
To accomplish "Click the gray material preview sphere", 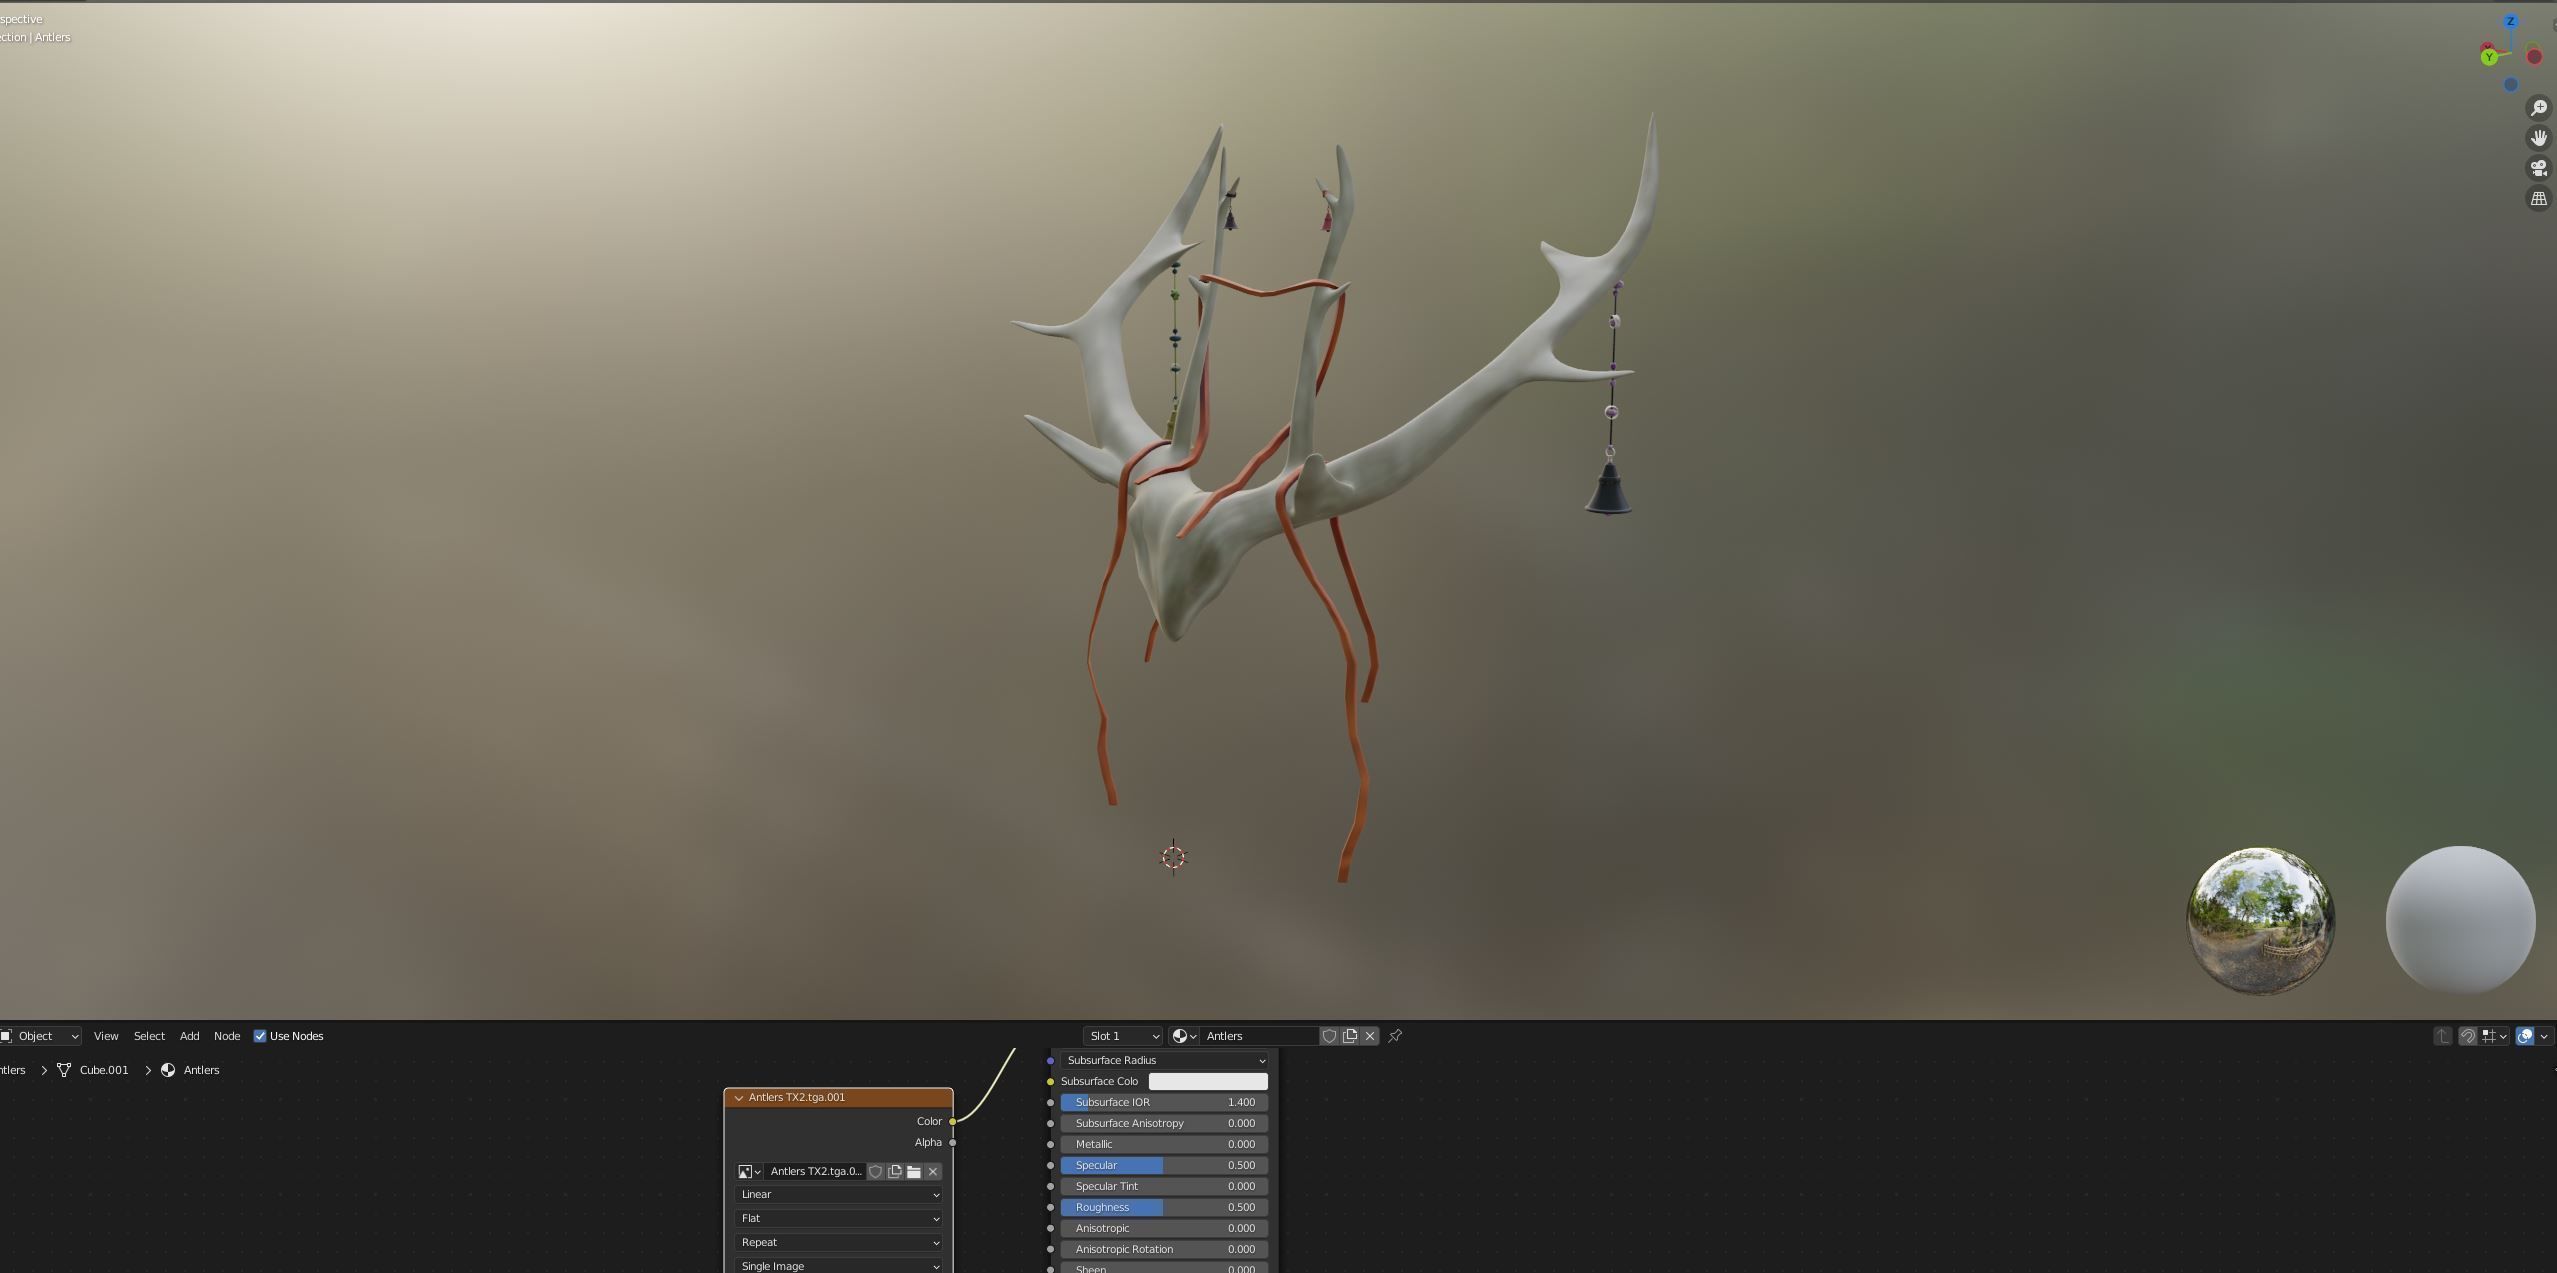I will coord(2460,921).
